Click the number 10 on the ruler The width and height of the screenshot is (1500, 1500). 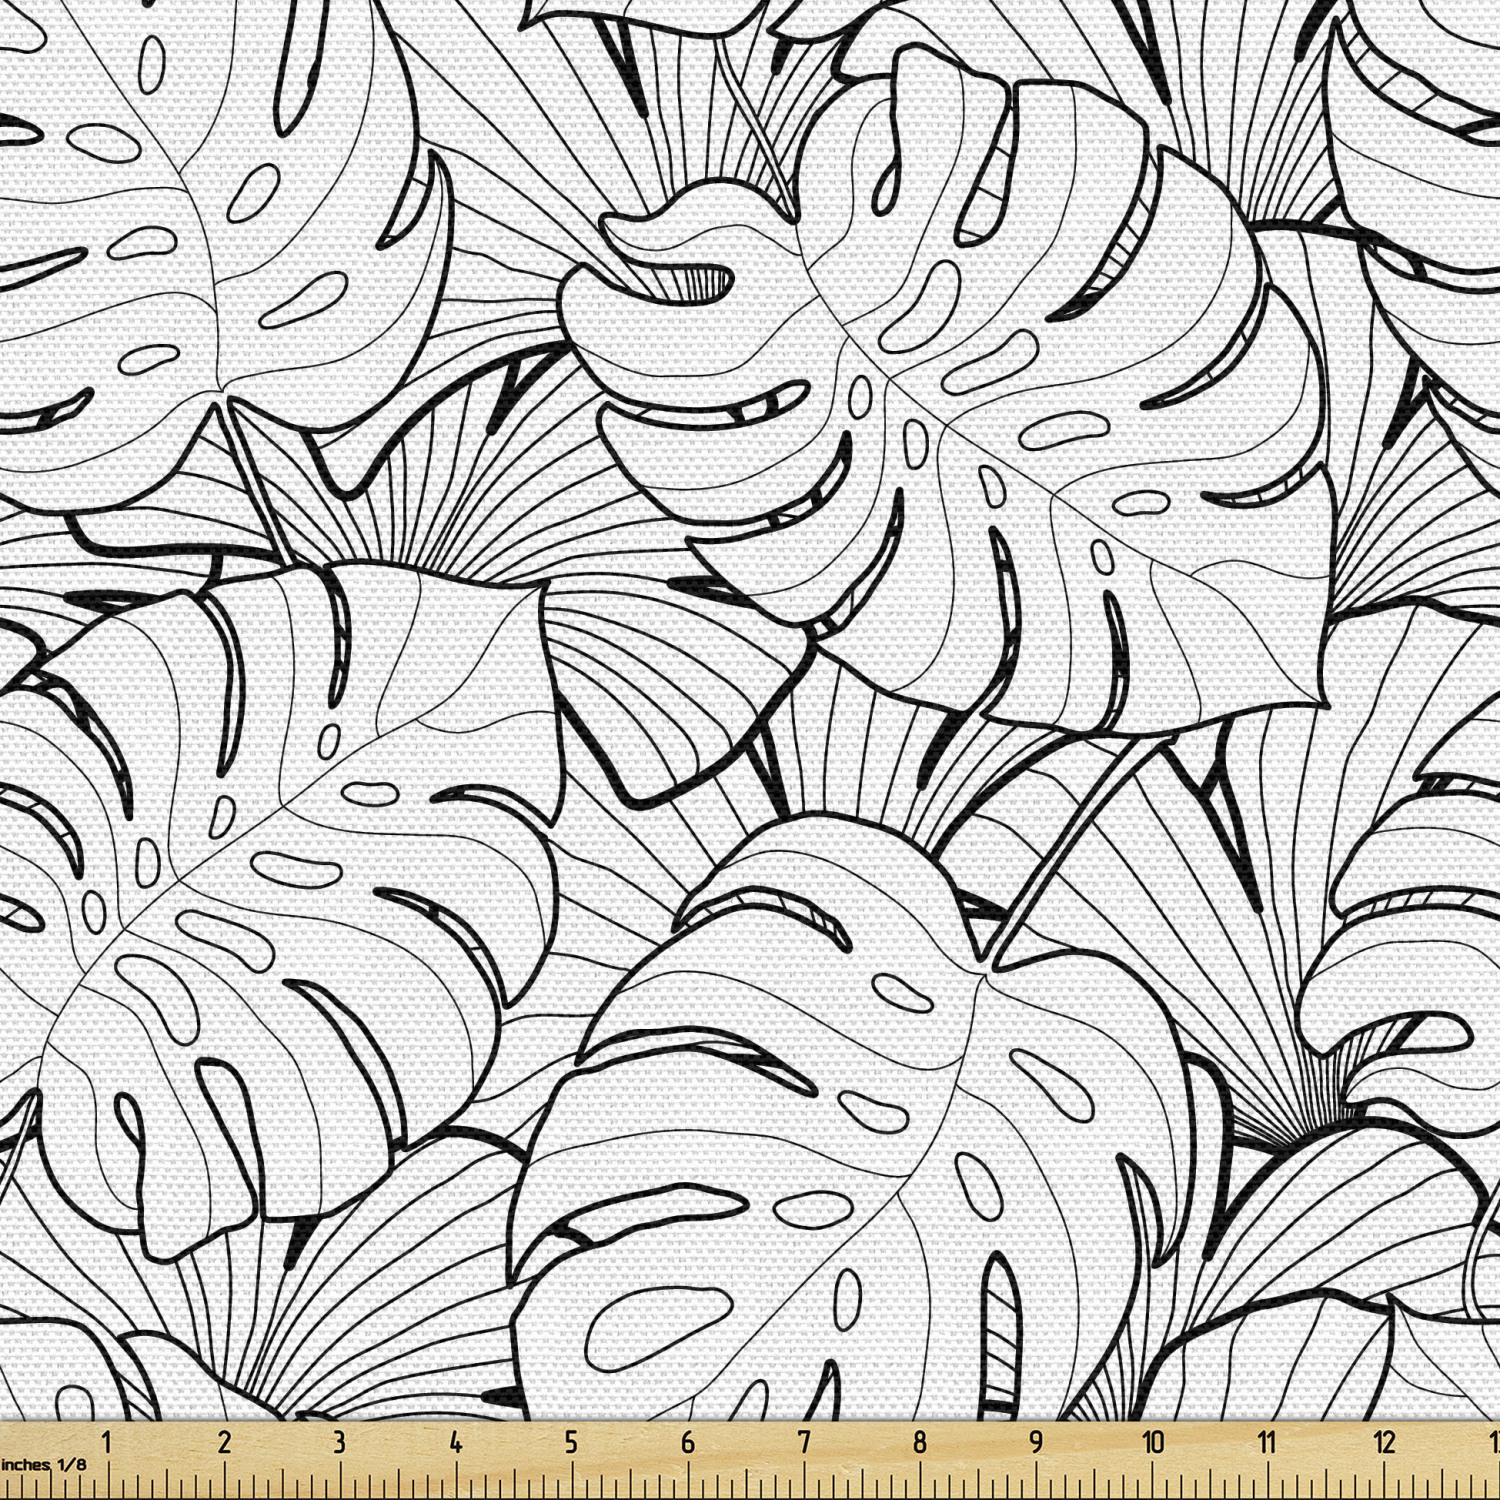tap(1153, 1443)
